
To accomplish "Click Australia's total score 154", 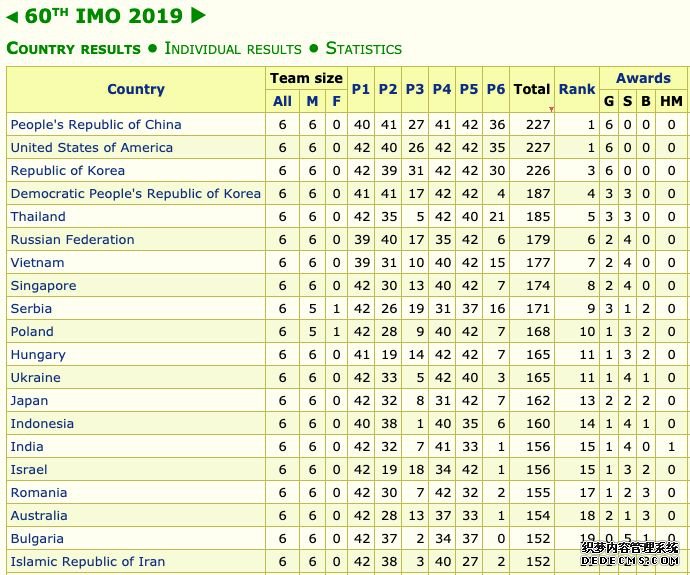I will tap(538, 516).
